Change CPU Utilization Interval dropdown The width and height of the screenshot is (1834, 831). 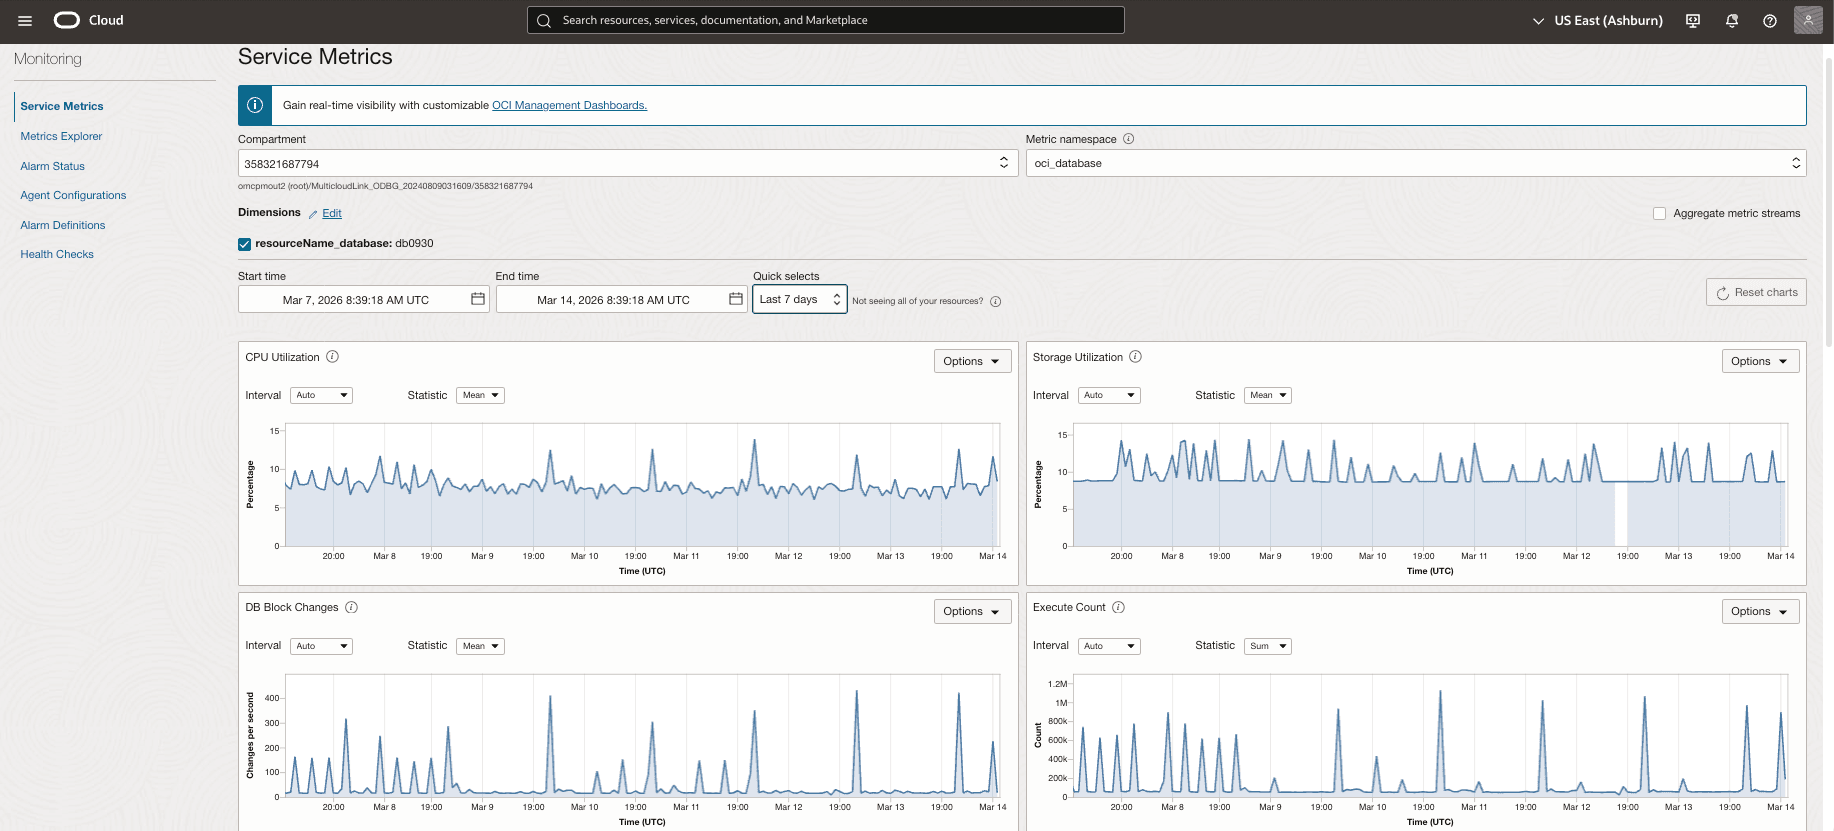tap(322, 395)
